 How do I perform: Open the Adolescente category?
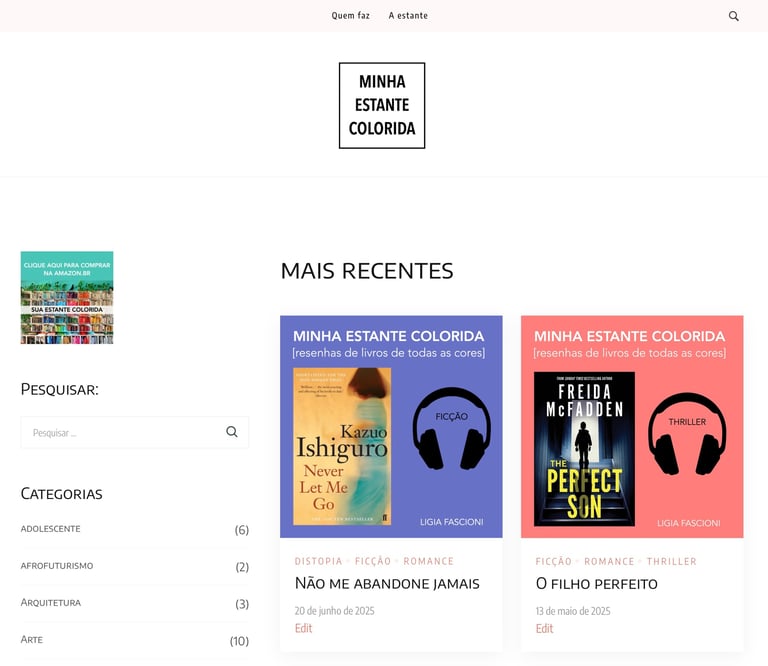coord(50,529)
